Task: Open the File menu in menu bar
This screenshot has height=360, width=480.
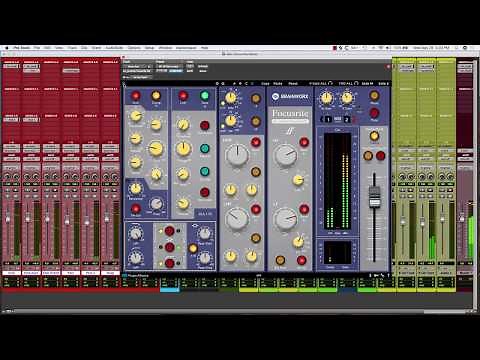Action: [x=37, y=48]
